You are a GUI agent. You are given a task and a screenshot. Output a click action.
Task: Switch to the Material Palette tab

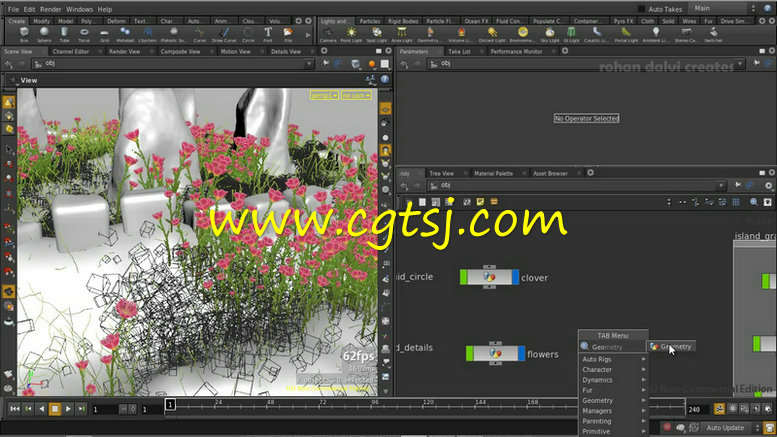coord(493,173)
